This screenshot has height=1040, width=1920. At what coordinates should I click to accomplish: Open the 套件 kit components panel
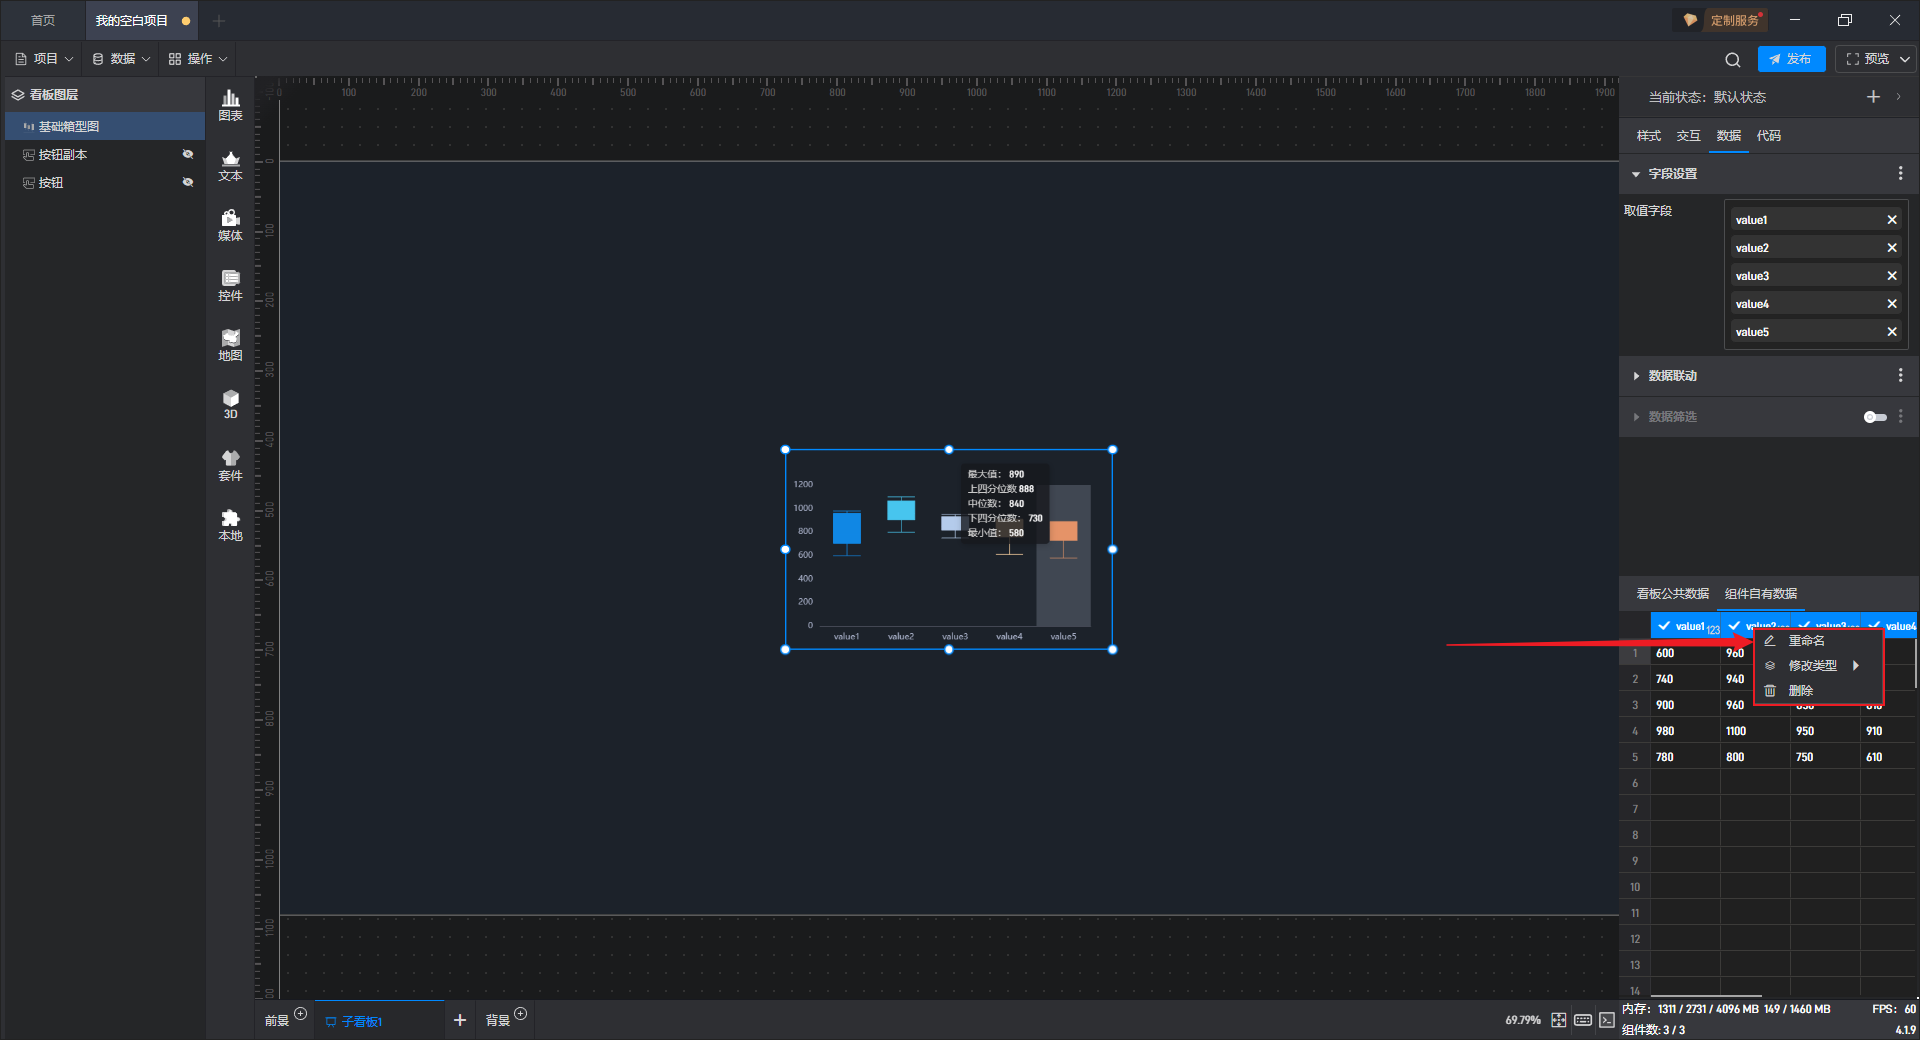pos(230,465)
